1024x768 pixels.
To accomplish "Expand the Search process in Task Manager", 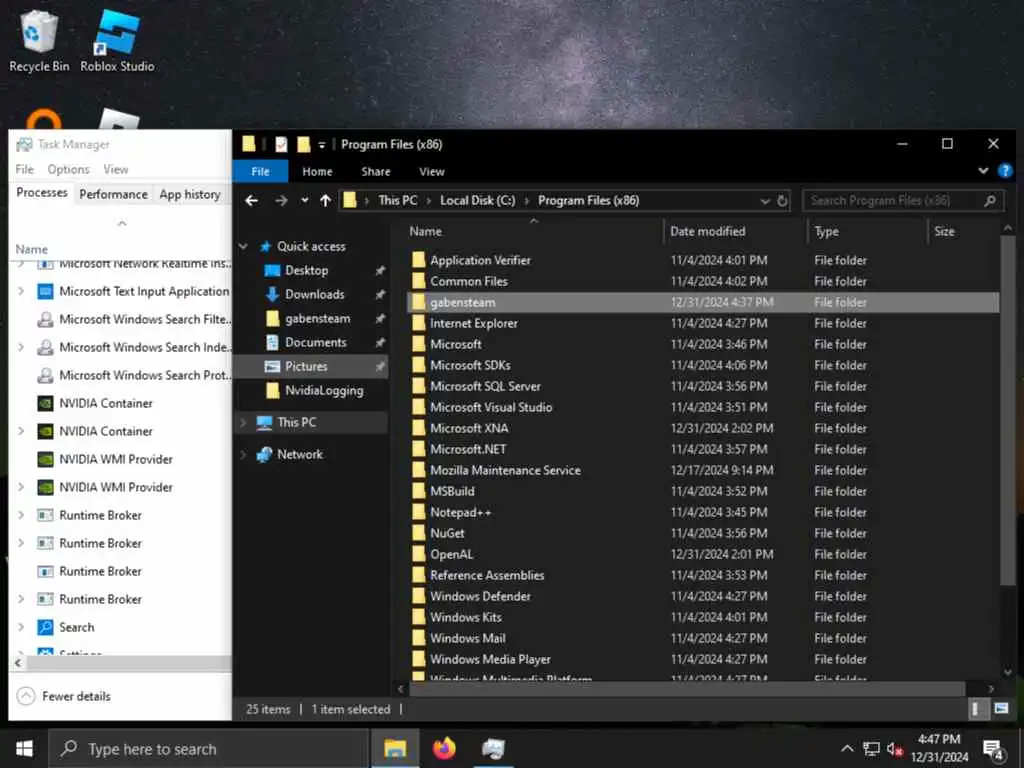I will (x=21, y=627).
